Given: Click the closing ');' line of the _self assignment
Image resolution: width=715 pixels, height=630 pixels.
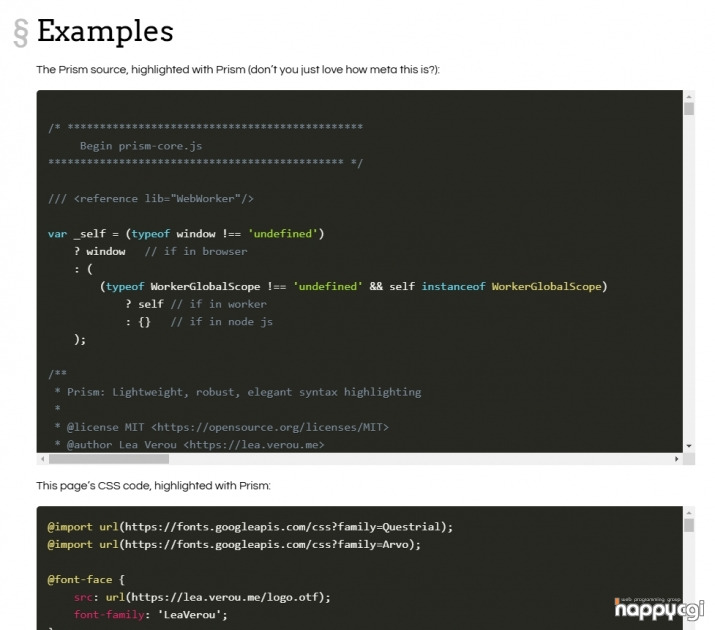Looking at the screenshot, I should tap(80, 340).
